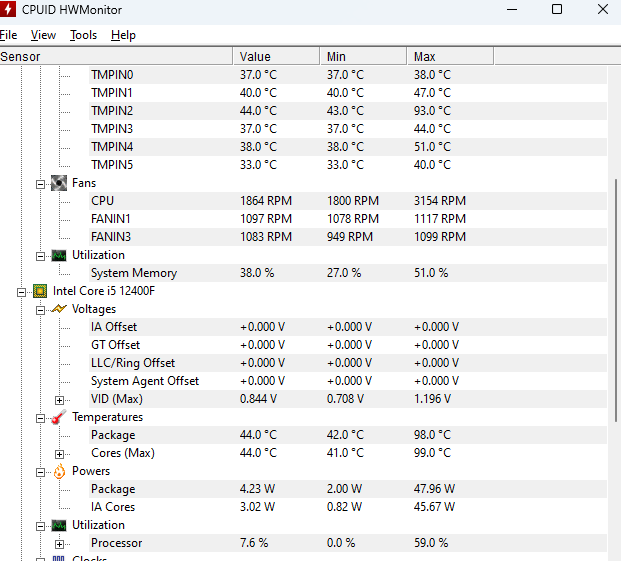Click the Powers group label
This screenshot has width=621, height=561.
(x=91, y=471)
